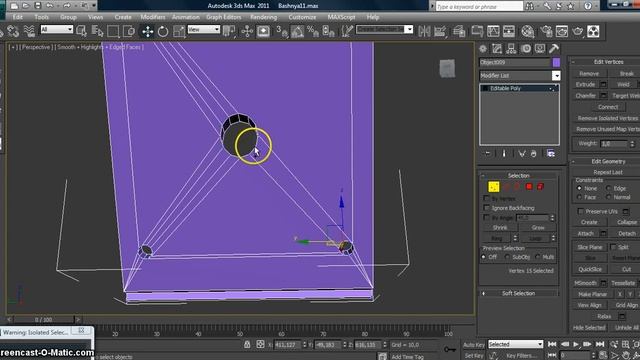The image size is (640, 360).
Task: Click the Remove vertices button
Action: (x=589, y=73)
